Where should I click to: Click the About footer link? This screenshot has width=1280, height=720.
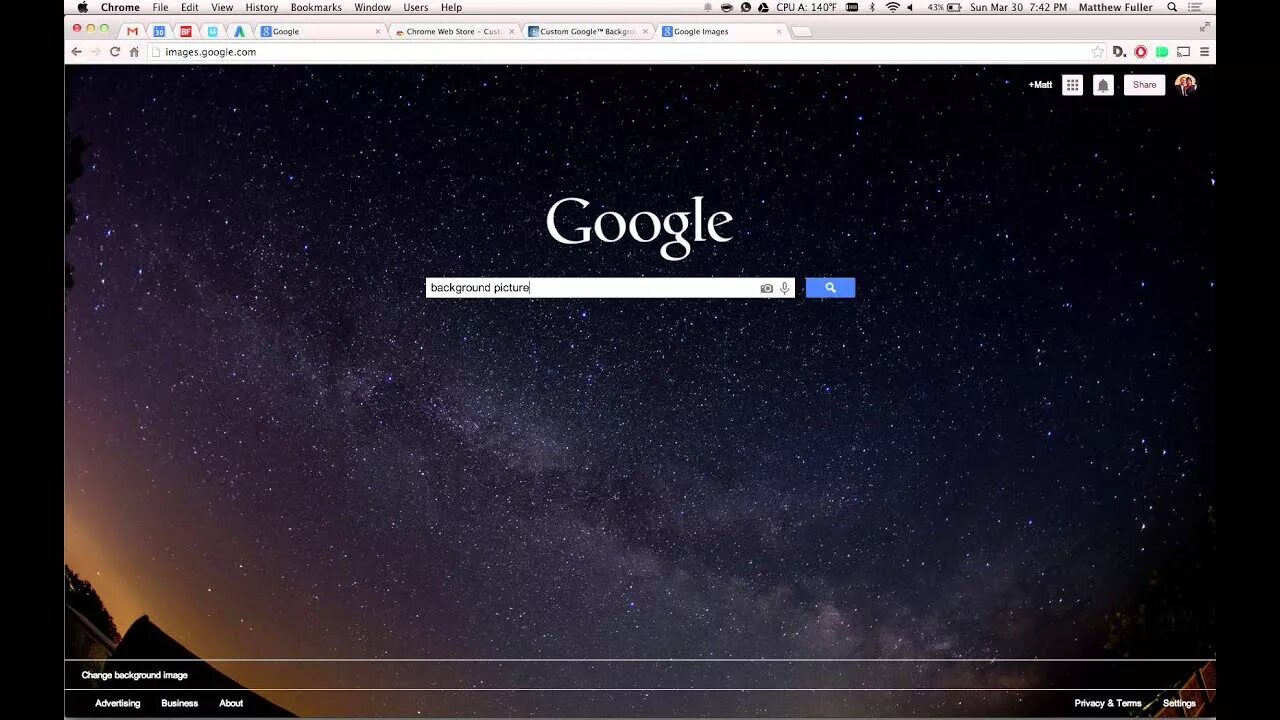click(x=231, y=703)
